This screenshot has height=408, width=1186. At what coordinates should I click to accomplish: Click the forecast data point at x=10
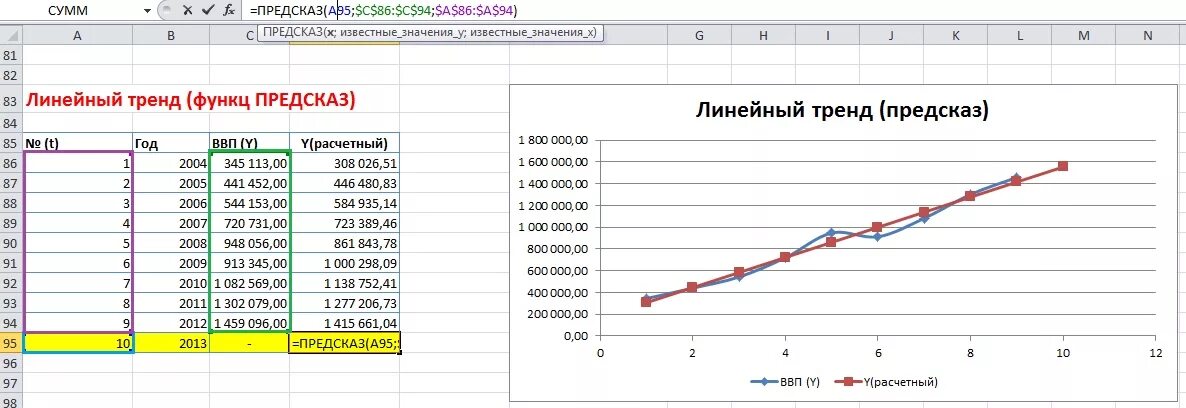click(x=1063, y=166)
